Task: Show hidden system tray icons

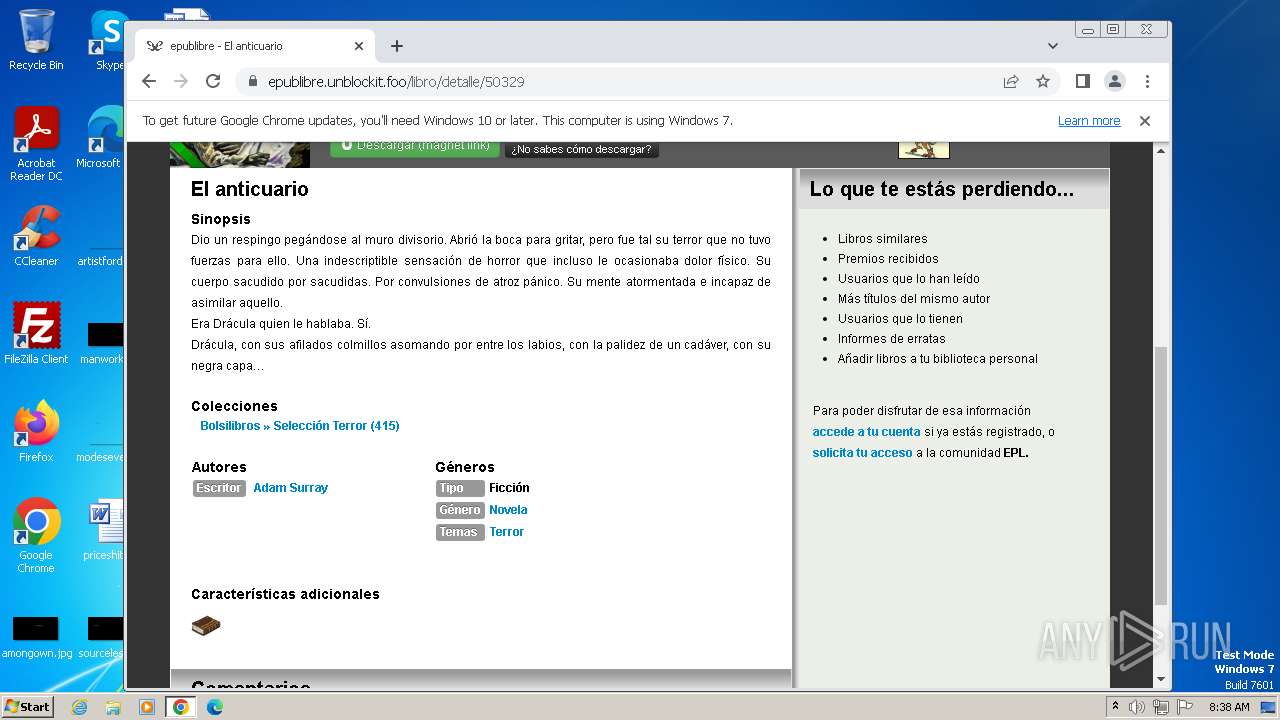Action: 1116,707
